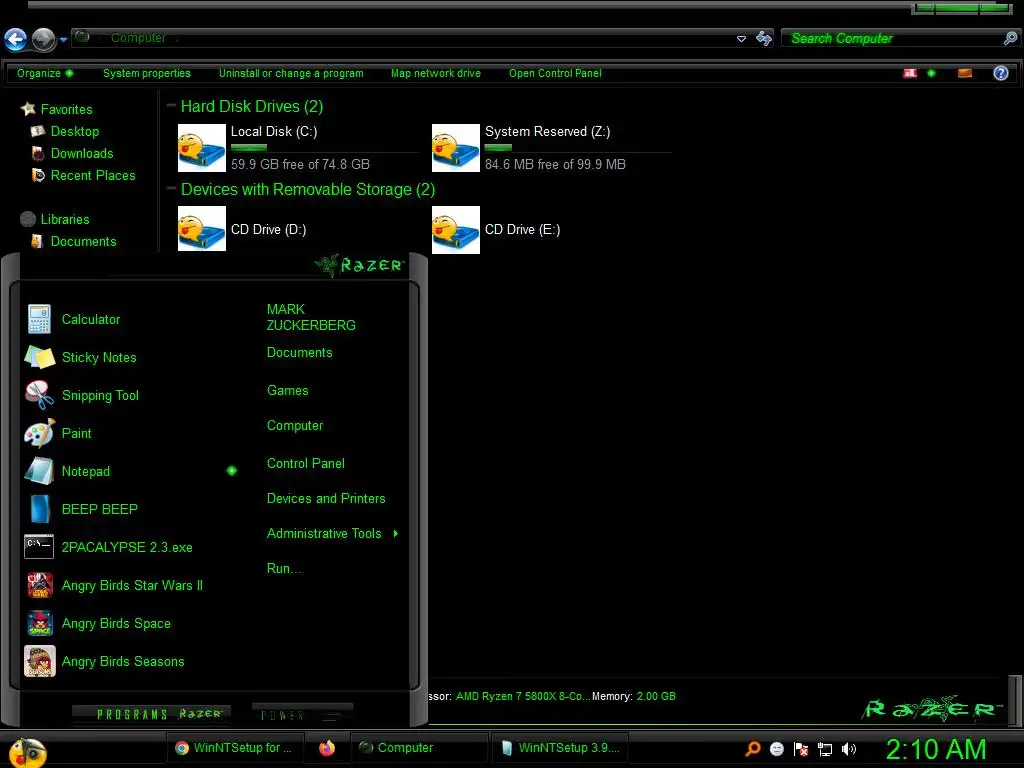This screenshot has width=1024, height=768.
Task: Open Recent Places in sidebar
Action: tap(93, 175)
